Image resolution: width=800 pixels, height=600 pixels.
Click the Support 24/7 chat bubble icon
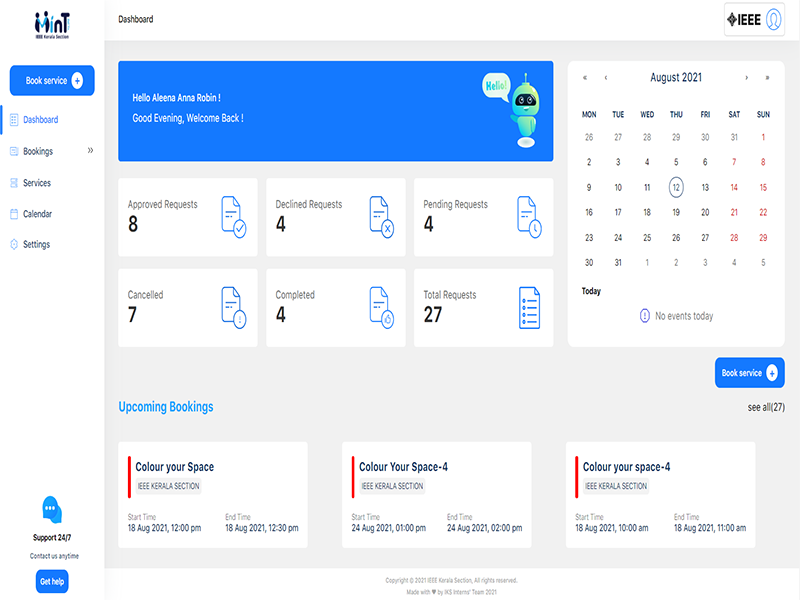click(x=51, y=510)
